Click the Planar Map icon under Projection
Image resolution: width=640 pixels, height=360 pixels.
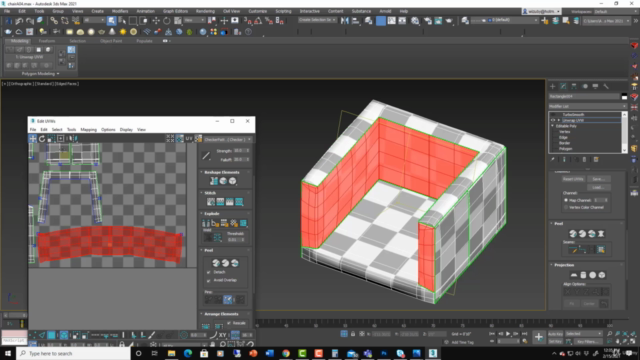(x=574, y=275)
